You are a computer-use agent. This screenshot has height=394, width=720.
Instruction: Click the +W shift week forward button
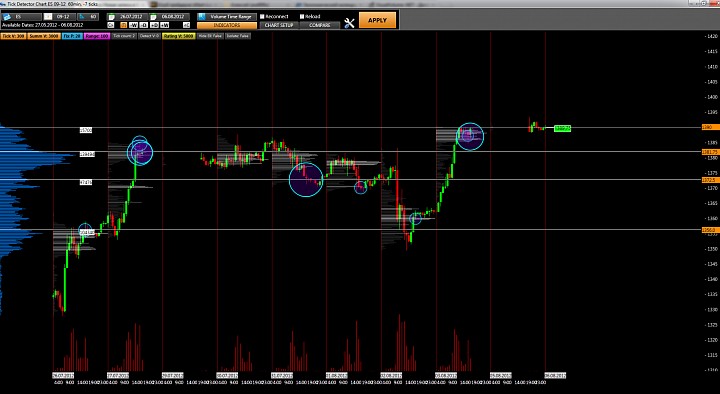(164, 25)
